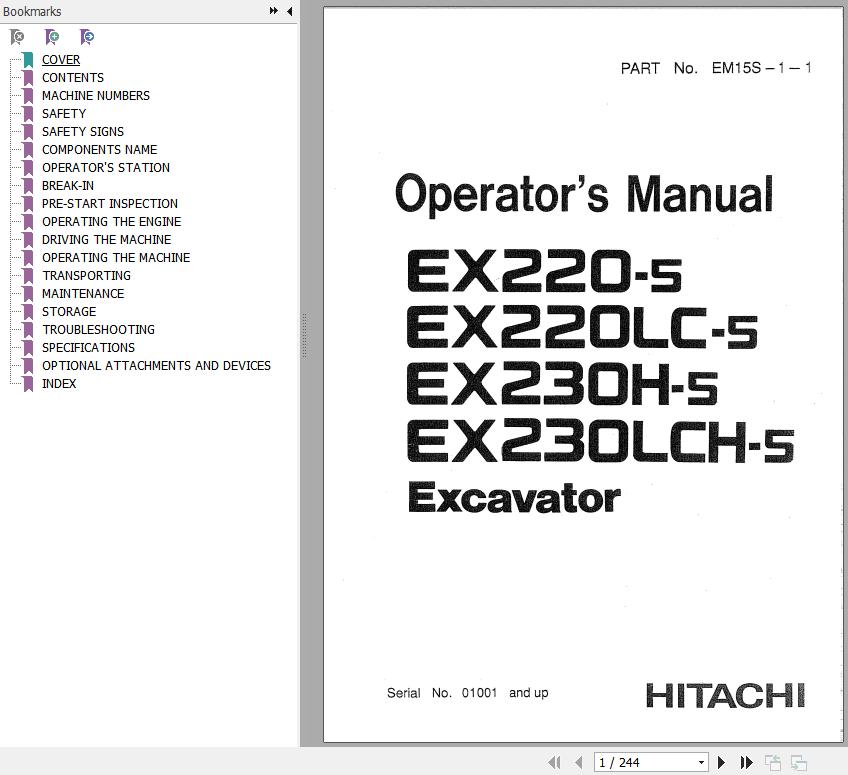The width and height of the screenshot is (848, 775).
Task: Click the EX230LCH-5 model heading
Action: click(600, 441)
